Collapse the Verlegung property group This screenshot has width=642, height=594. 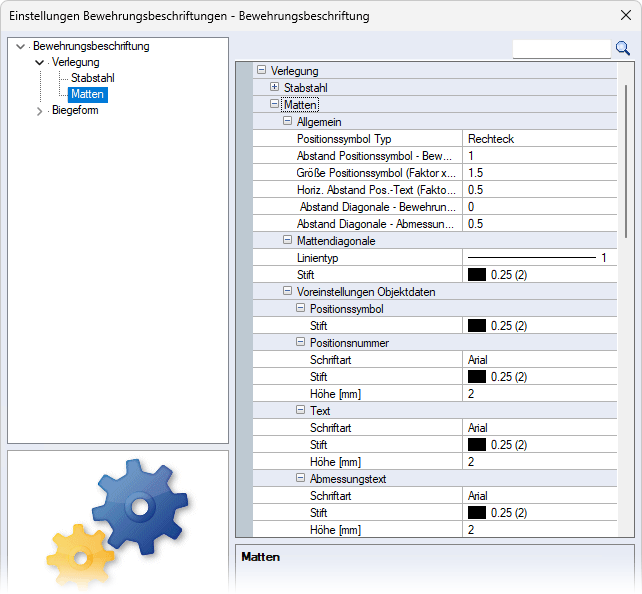point(262,71)
